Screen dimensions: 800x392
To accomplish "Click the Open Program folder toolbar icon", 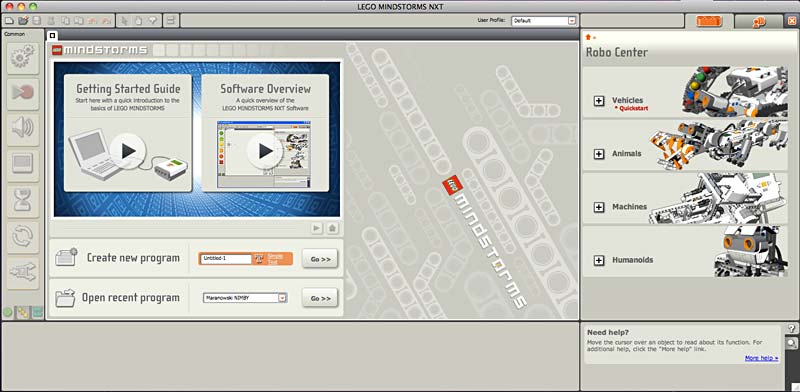I will tap(23, 21).
